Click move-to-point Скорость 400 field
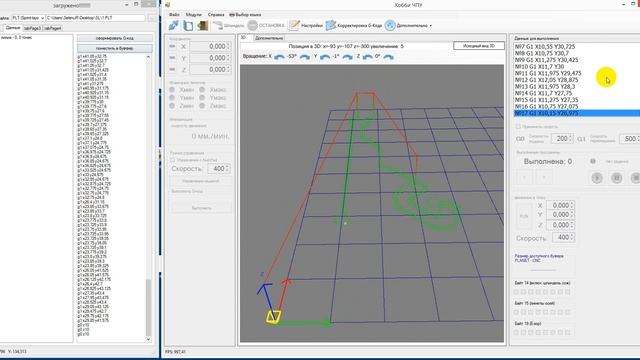This screenshot has height=360, width=640. (x=564, y=237)
